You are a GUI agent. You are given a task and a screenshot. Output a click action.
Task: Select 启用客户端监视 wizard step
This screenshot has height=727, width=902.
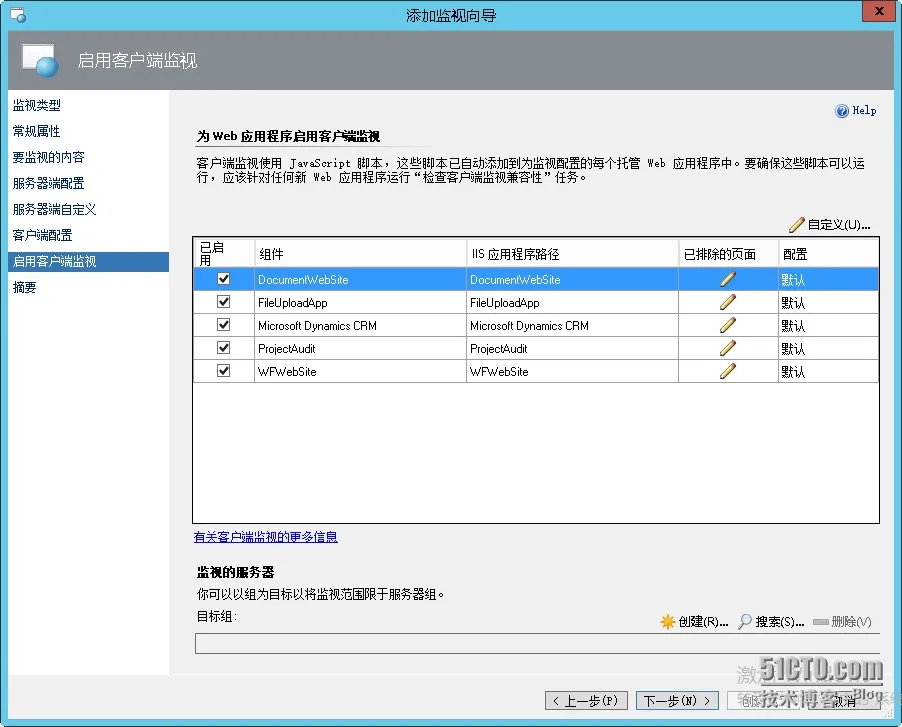click(x=89, y=262)
